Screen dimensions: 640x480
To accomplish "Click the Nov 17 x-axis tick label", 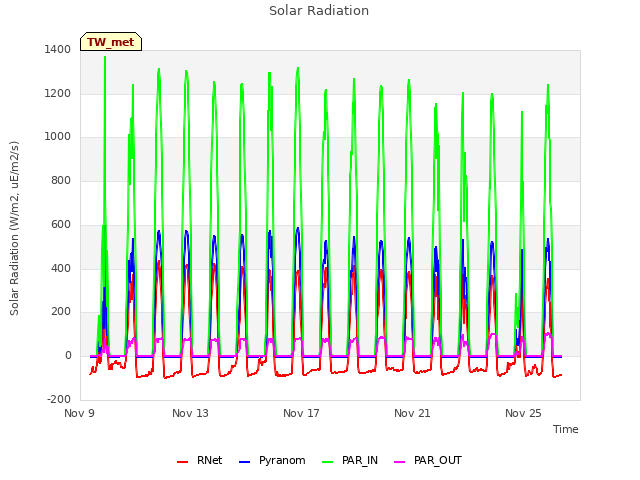I will (301, 413).
